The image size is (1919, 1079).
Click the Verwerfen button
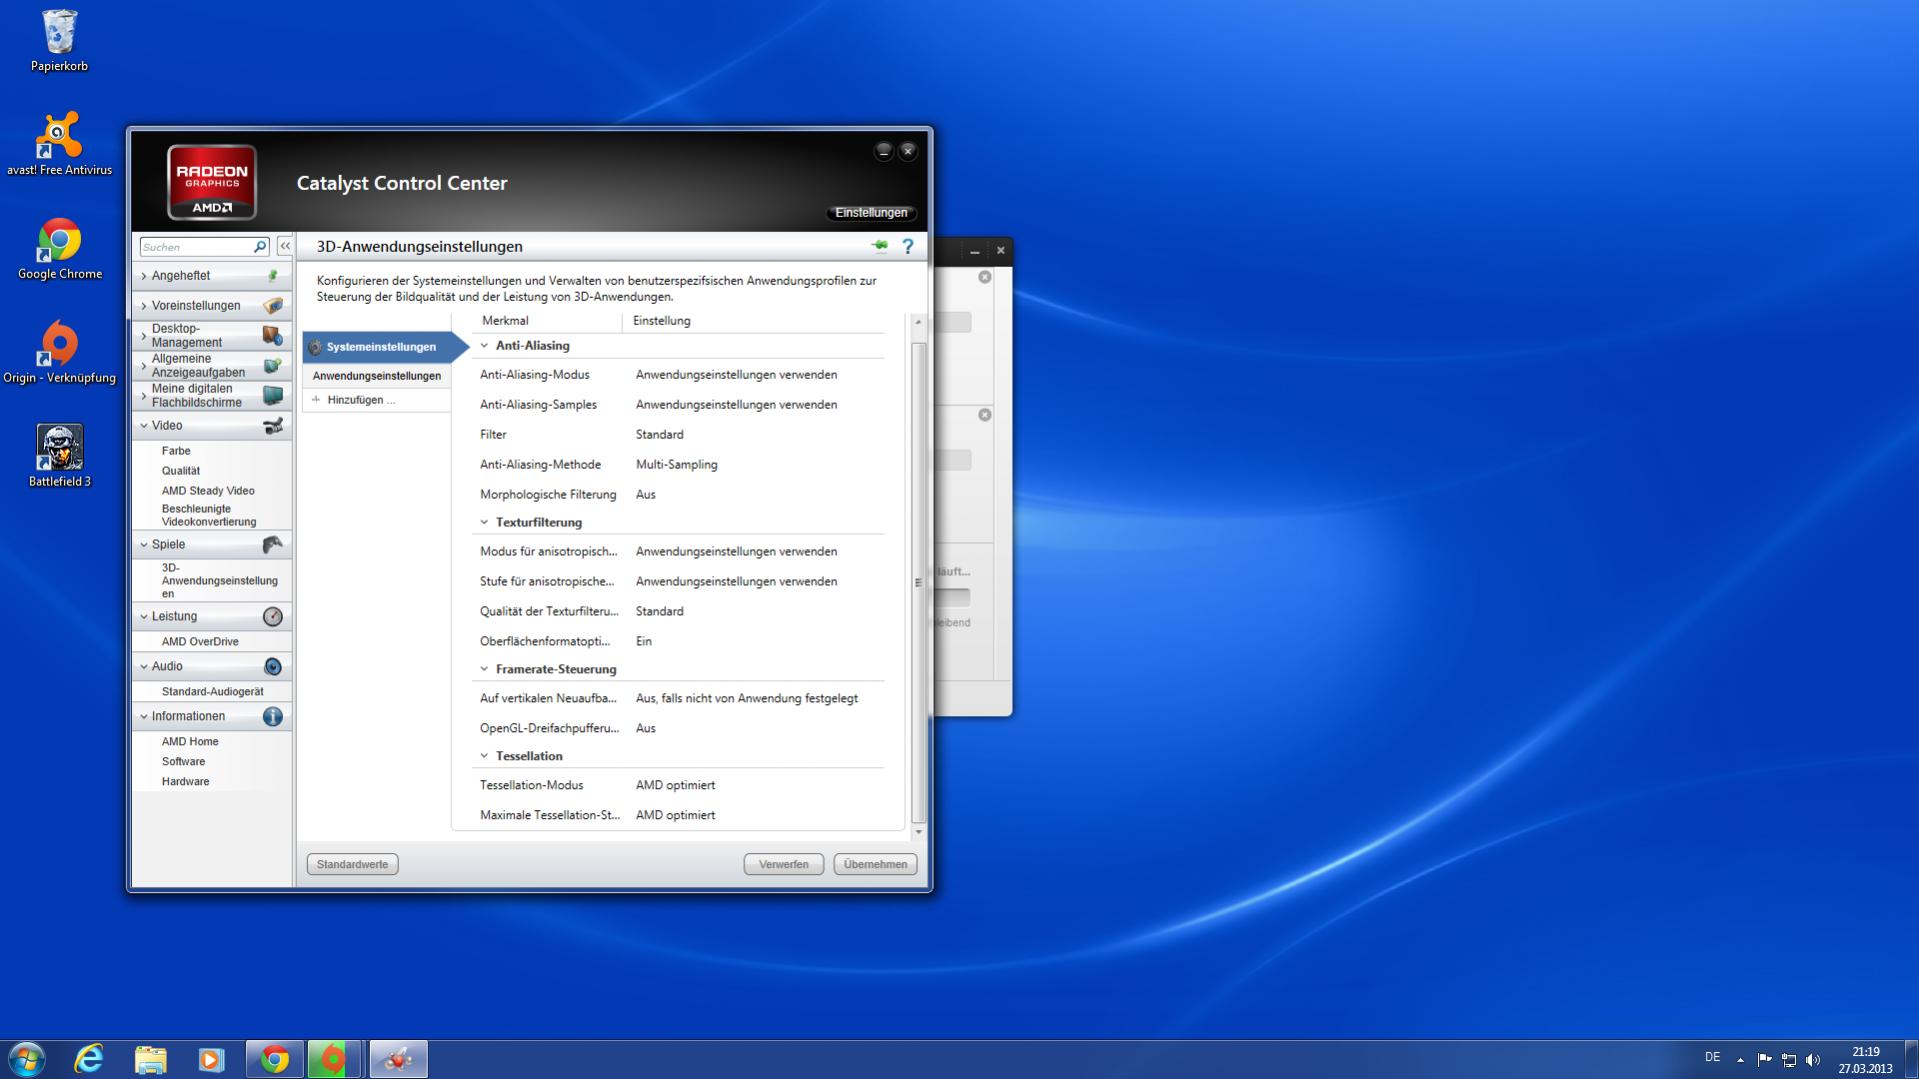(x=783, y=864)
